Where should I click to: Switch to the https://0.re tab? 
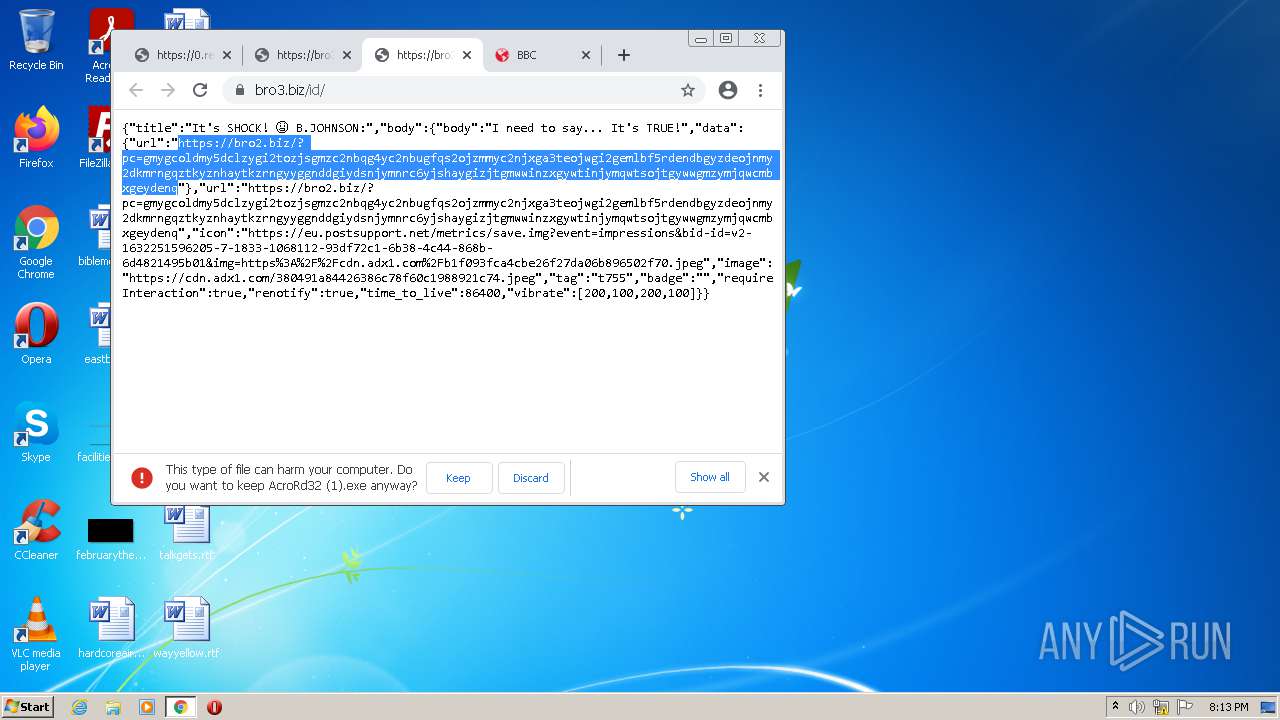click(x=183, y=55)
